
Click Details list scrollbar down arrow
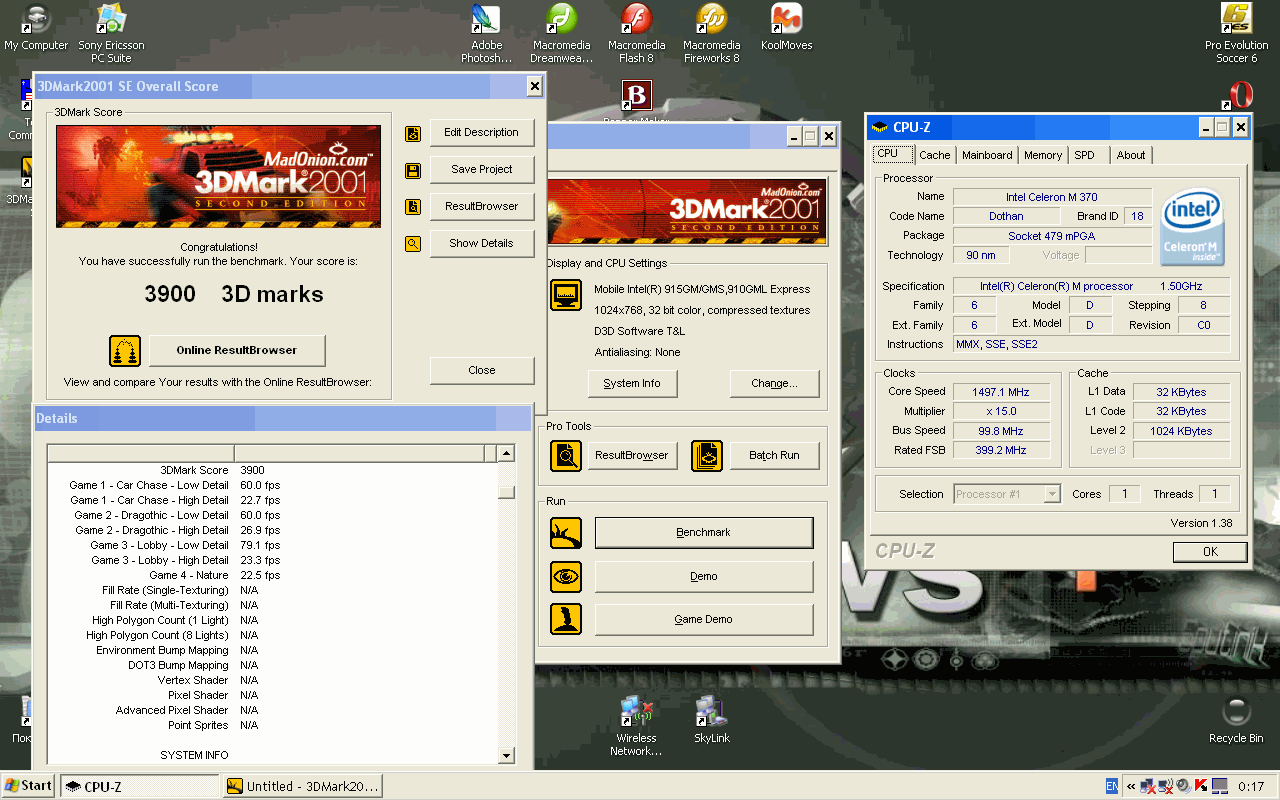(506, 756)
